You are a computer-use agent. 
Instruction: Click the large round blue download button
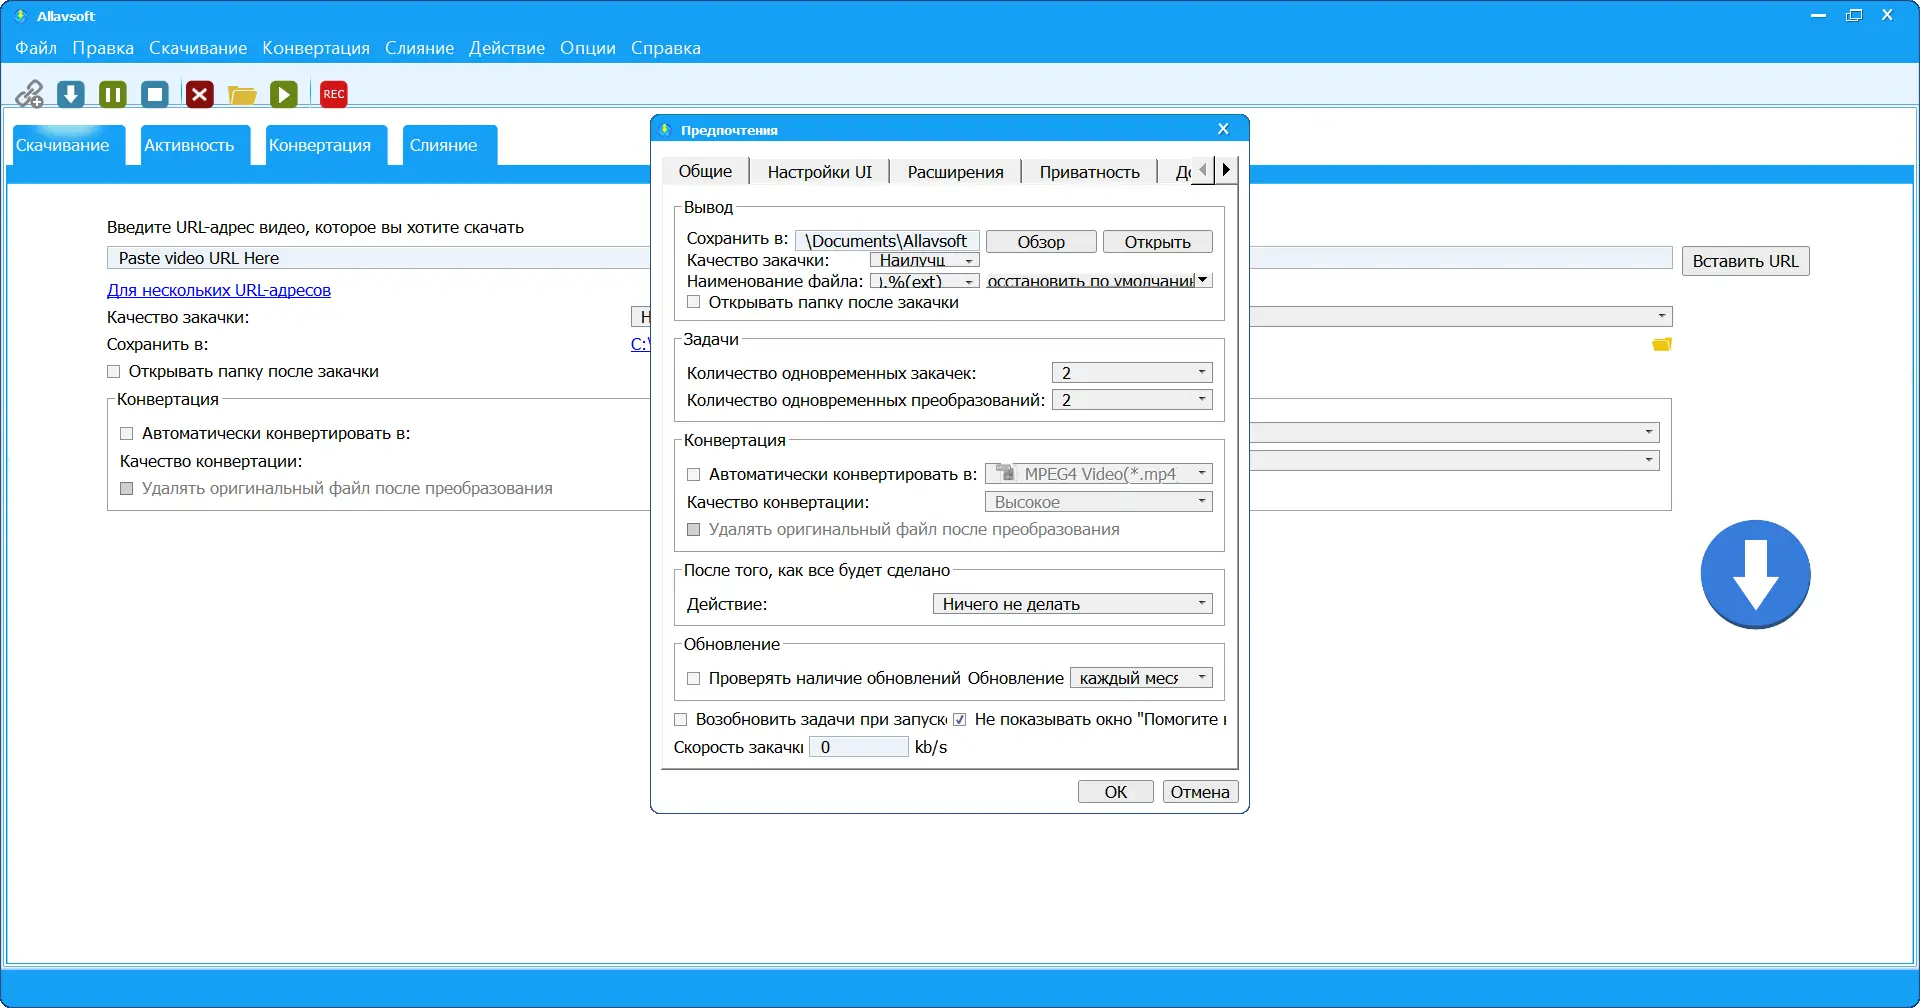click(1755, 574)
